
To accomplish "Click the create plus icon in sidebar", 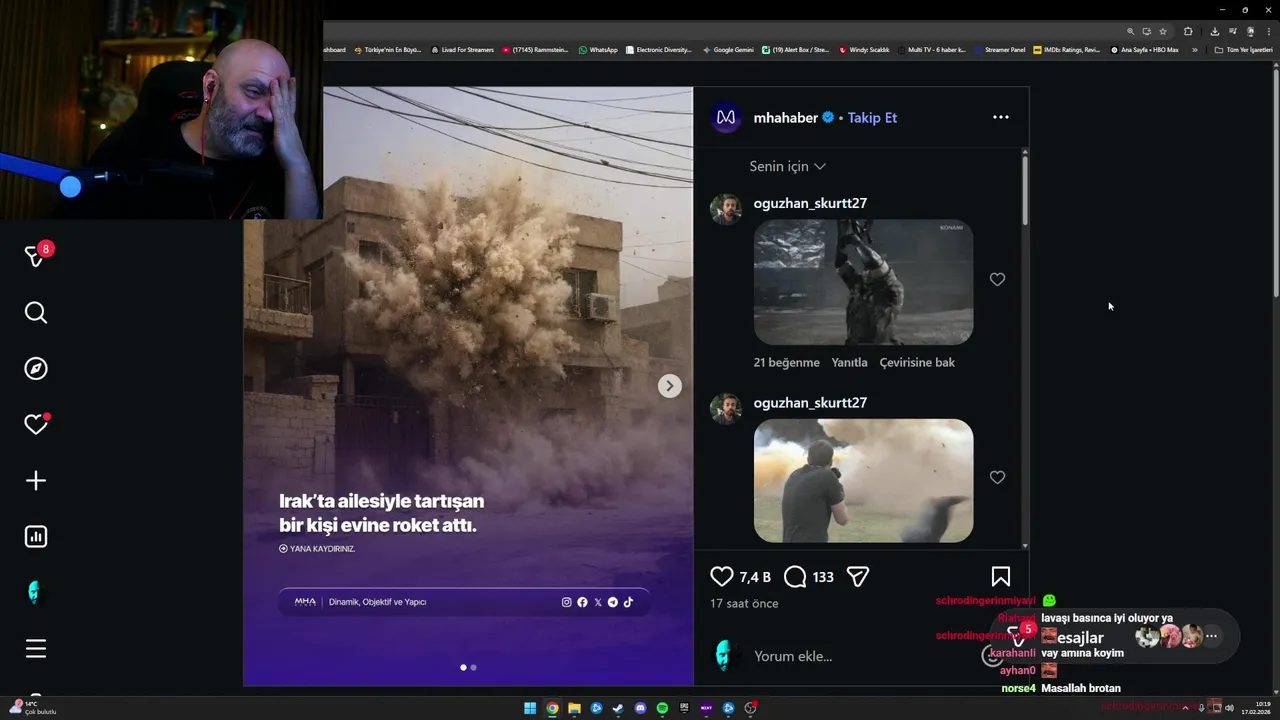I will point(36,481).
